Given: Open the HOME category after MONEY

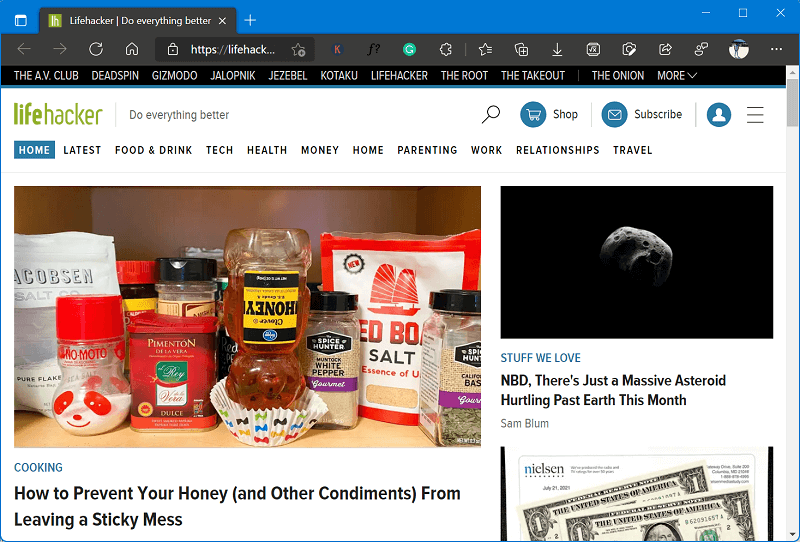Looking at the screenshot, I should pyautogui.click(x=368, y=150).
